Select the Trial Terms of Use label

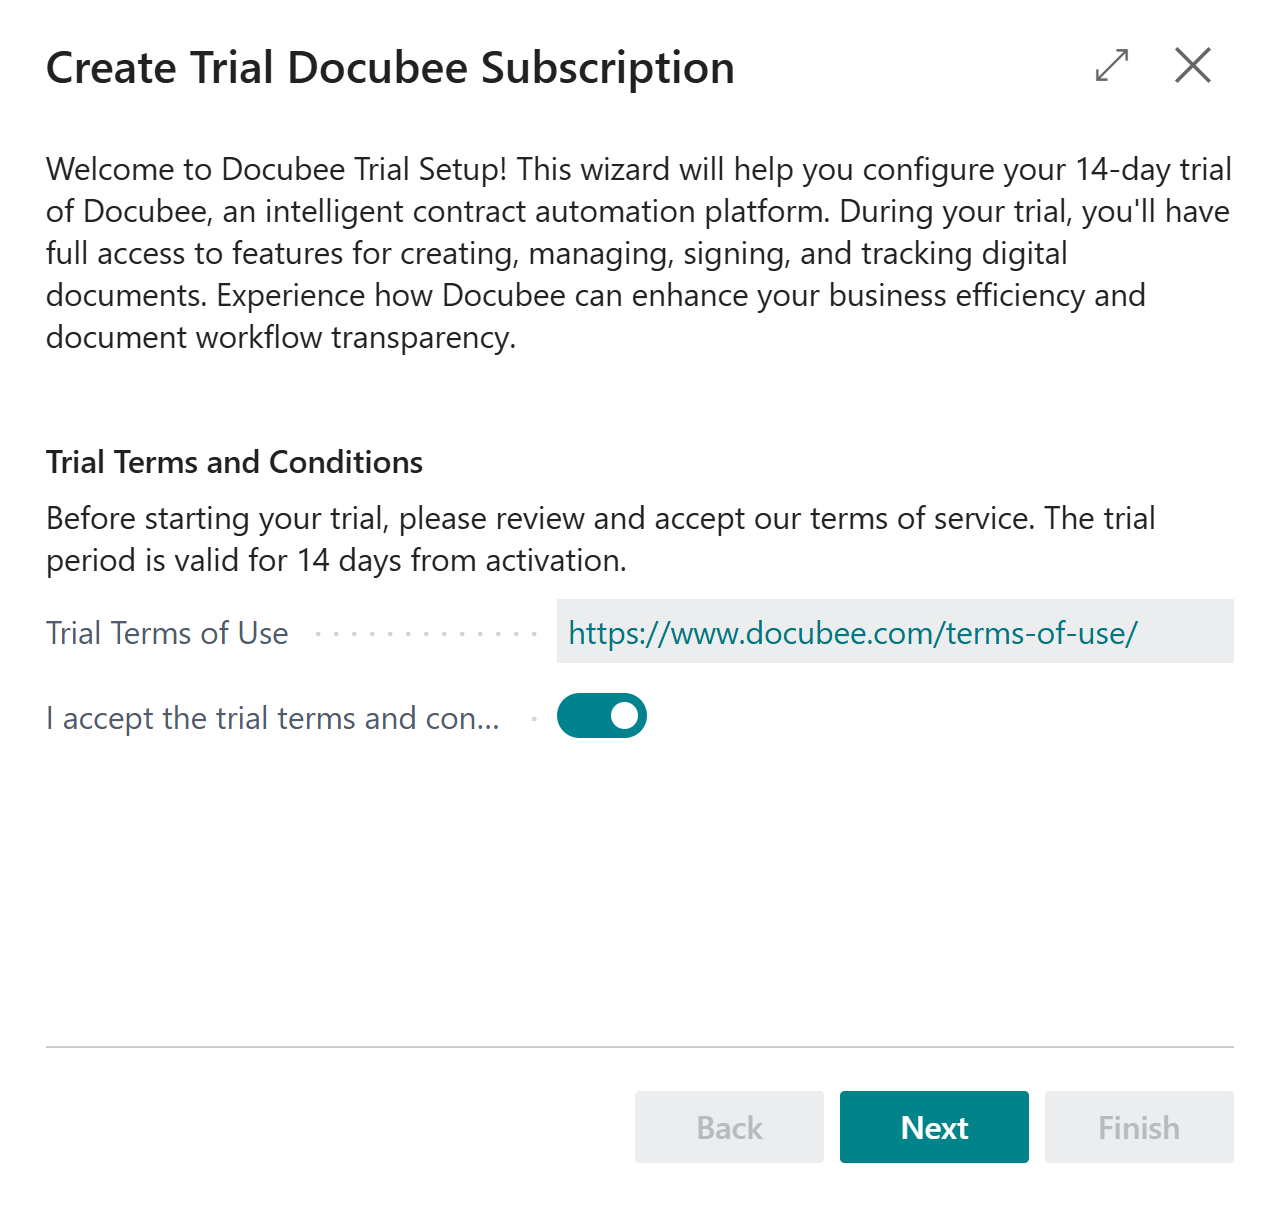click(167, 633)
